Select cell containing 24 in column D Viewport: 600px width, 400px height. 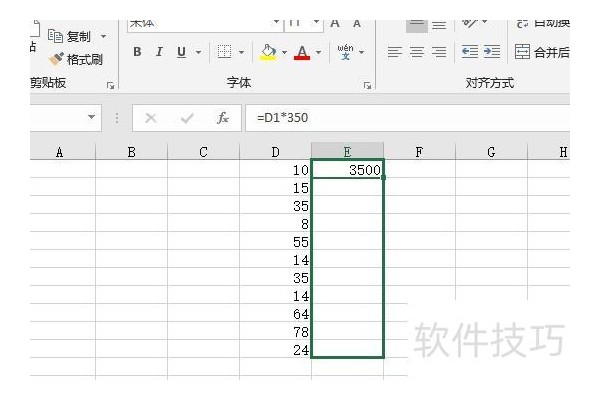coord(275,349)
